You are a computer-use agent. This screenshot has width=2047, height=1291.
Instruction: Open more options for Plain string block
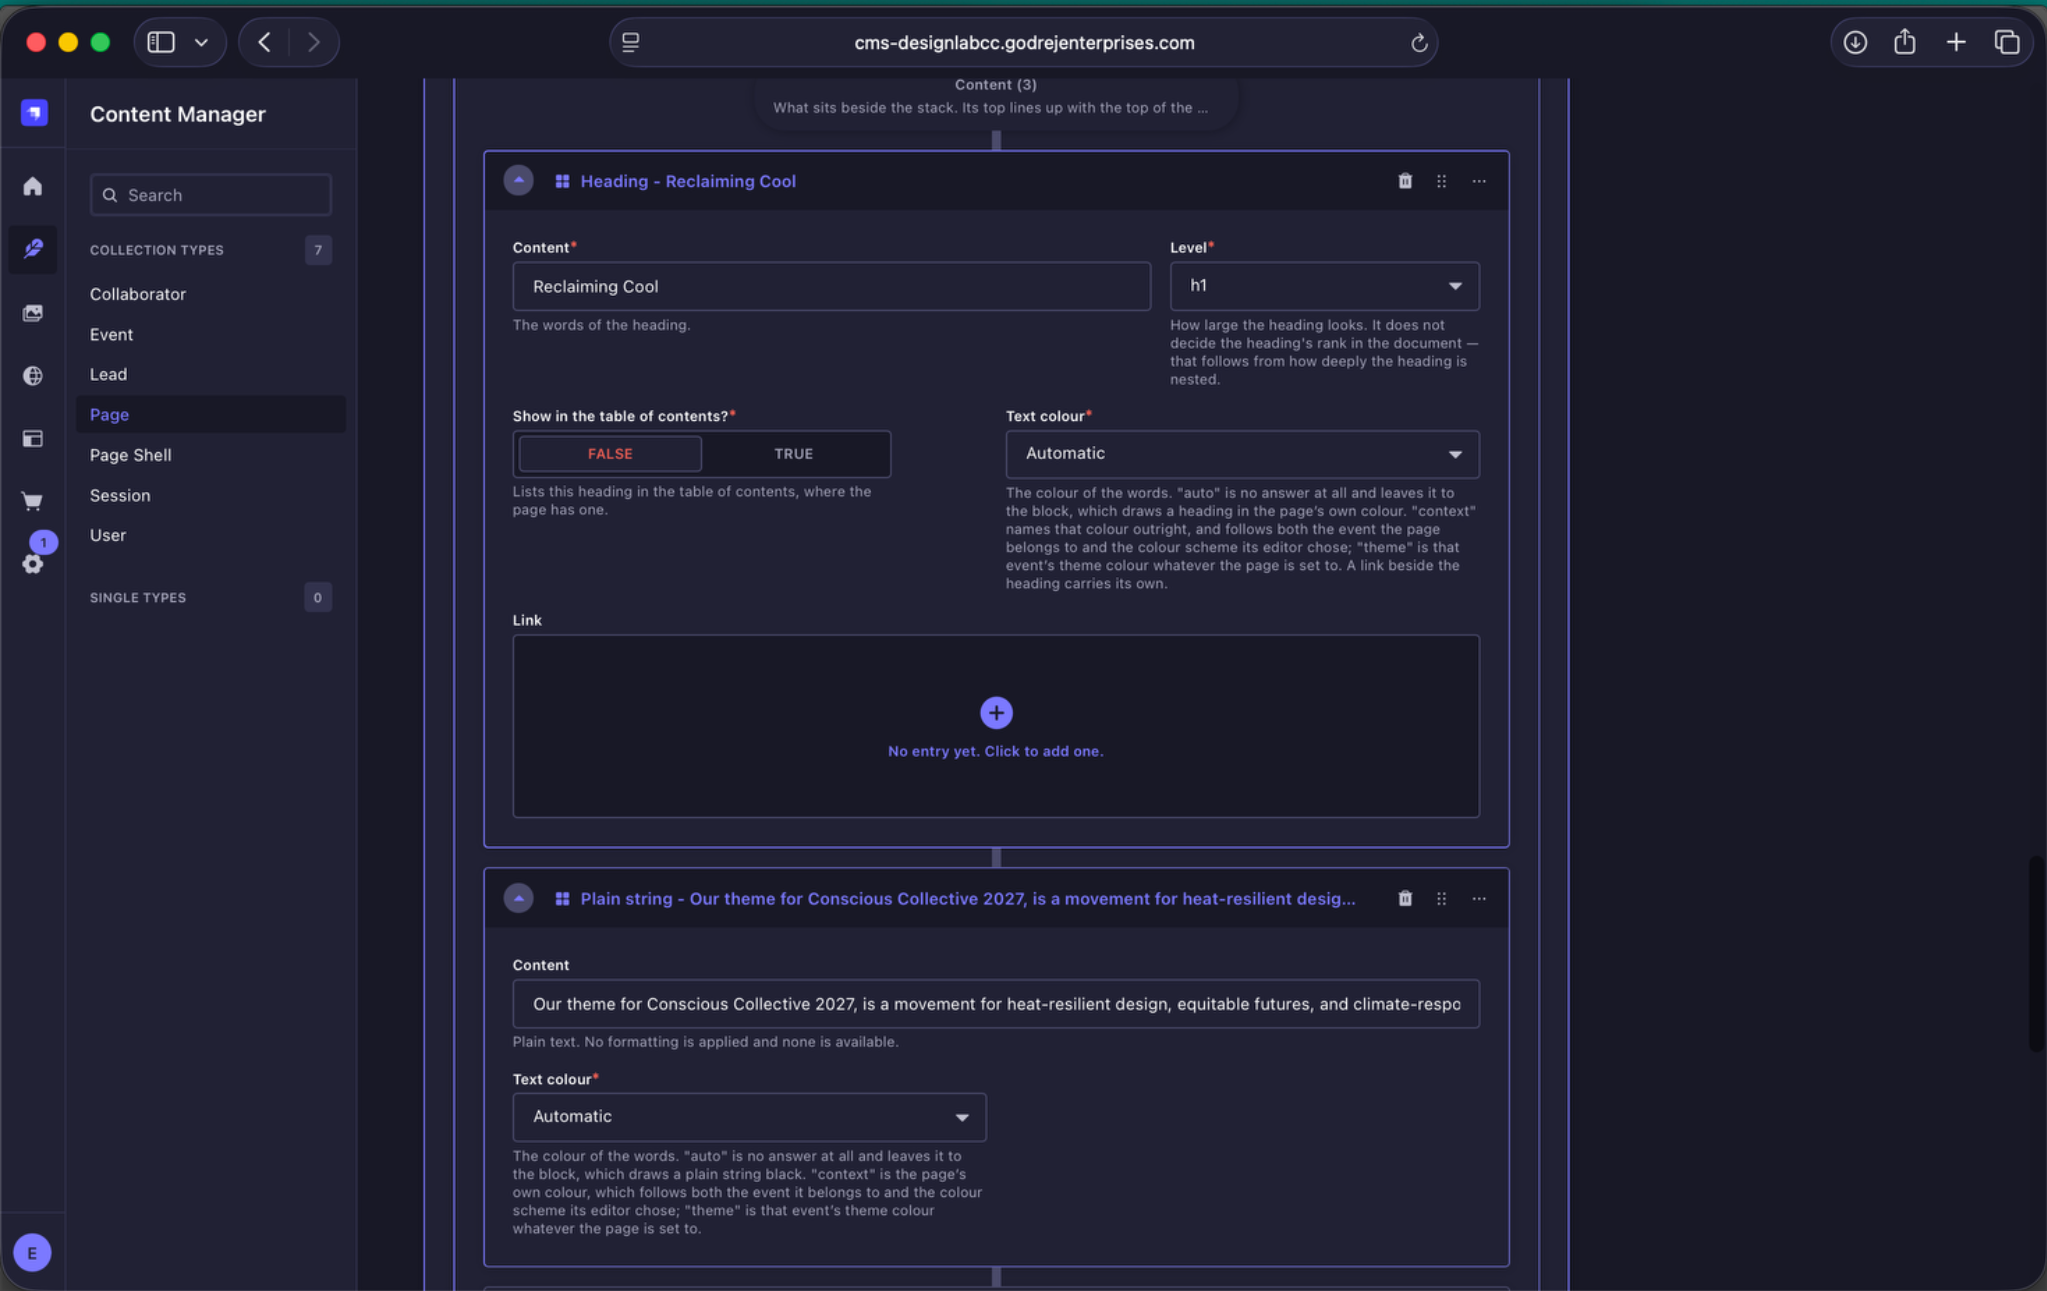pos(1478,898)
